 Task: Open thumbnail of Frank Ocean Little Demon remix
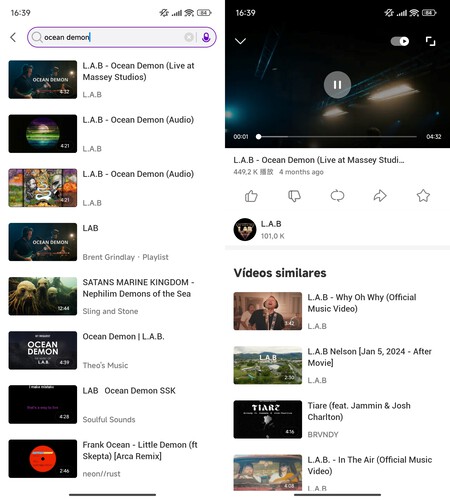click(x=43, y=459)
